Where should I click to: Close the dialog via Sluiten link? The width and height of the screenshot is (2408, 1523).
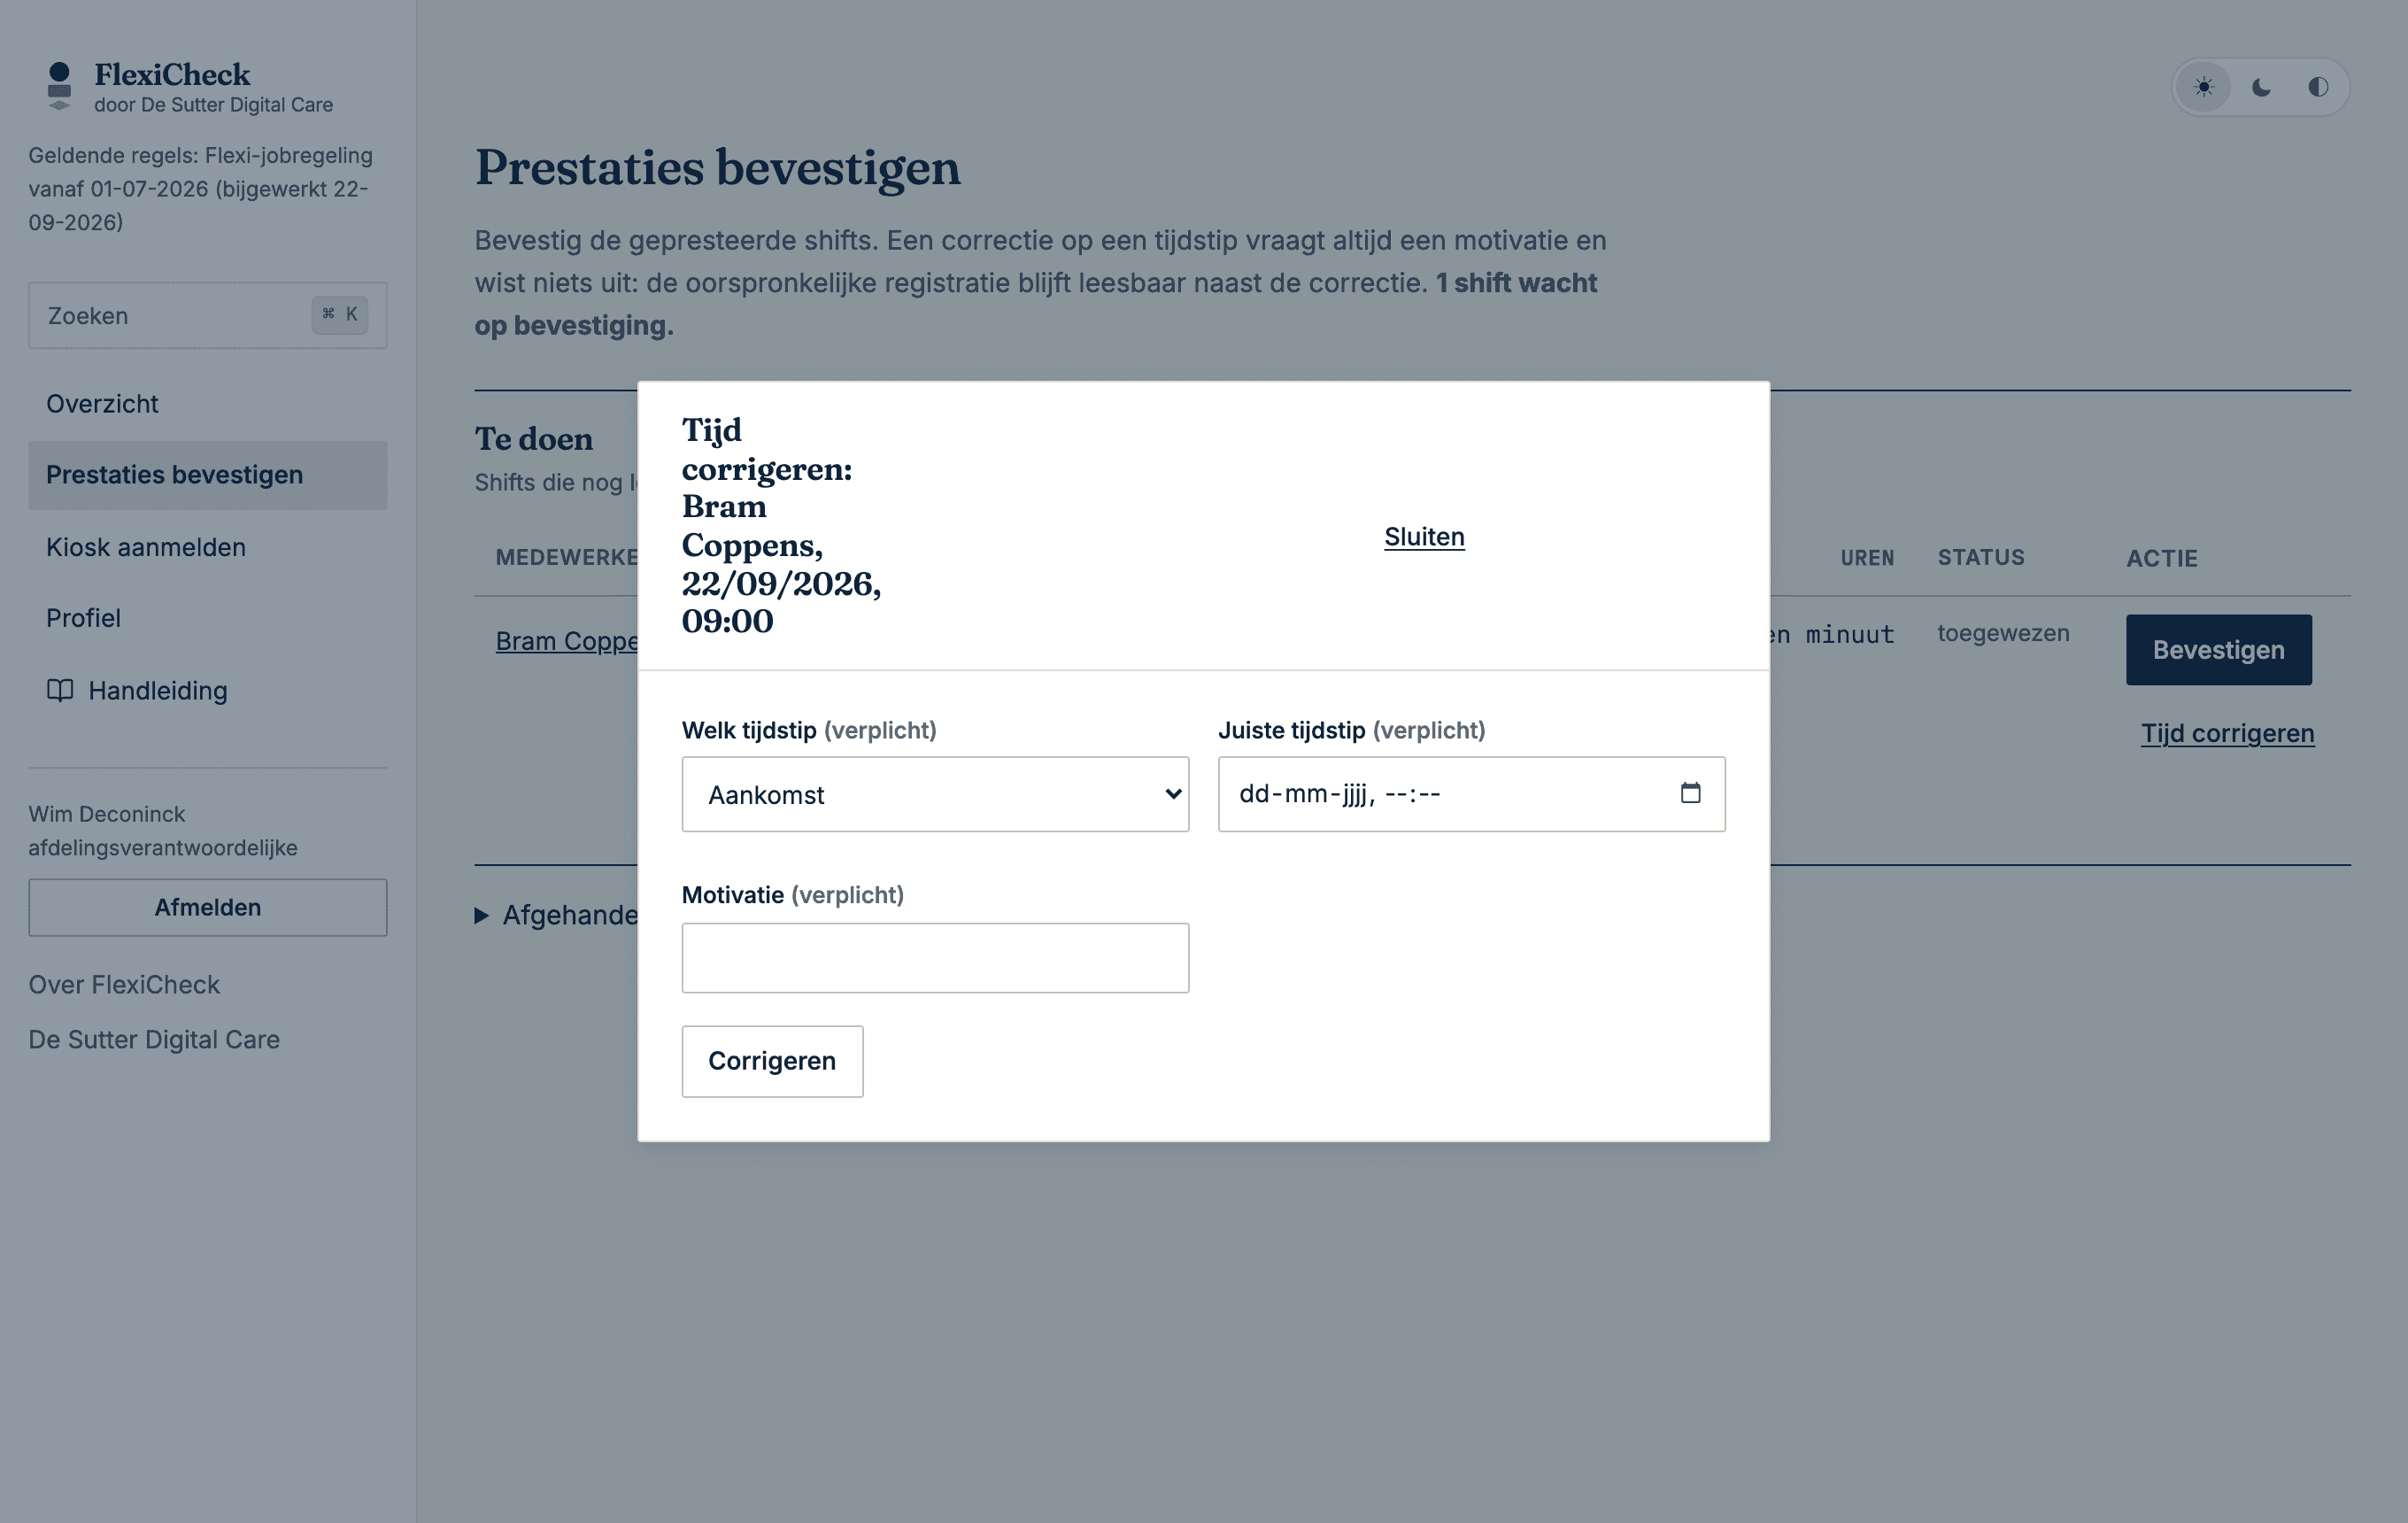[1424, 537]
